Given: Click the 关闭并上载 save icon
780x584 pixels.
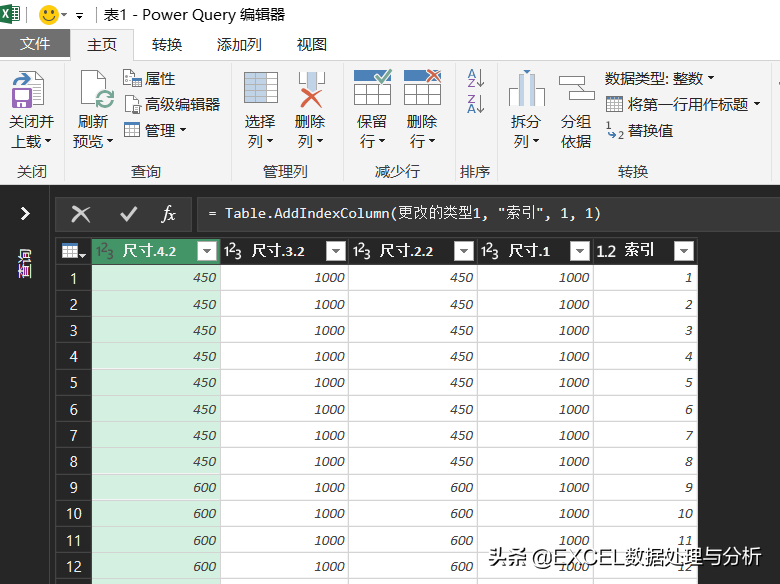Looking at the screenshot, I should 28,90.
